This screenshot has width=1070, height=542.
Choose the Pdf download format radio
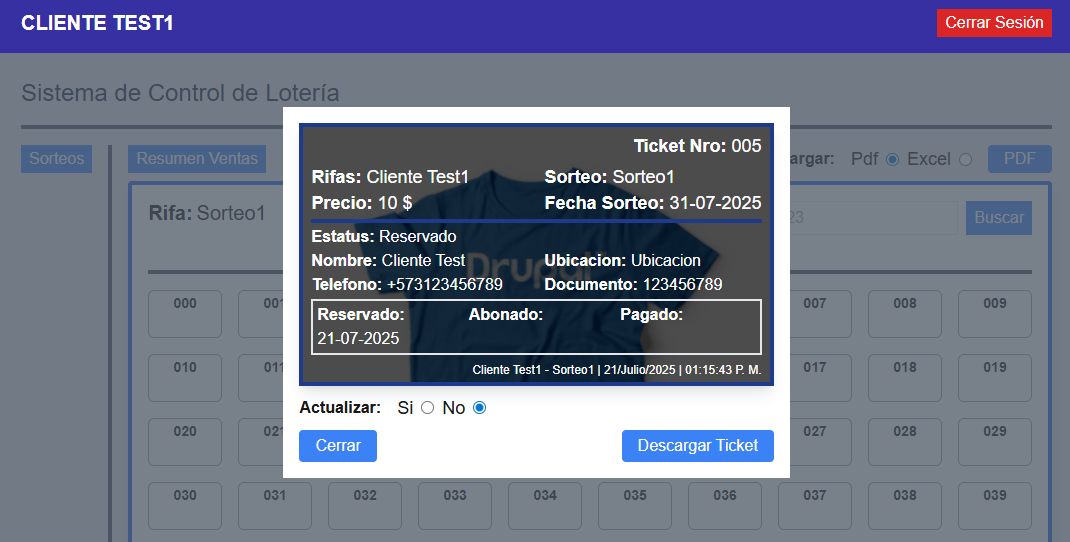[893, 159]
